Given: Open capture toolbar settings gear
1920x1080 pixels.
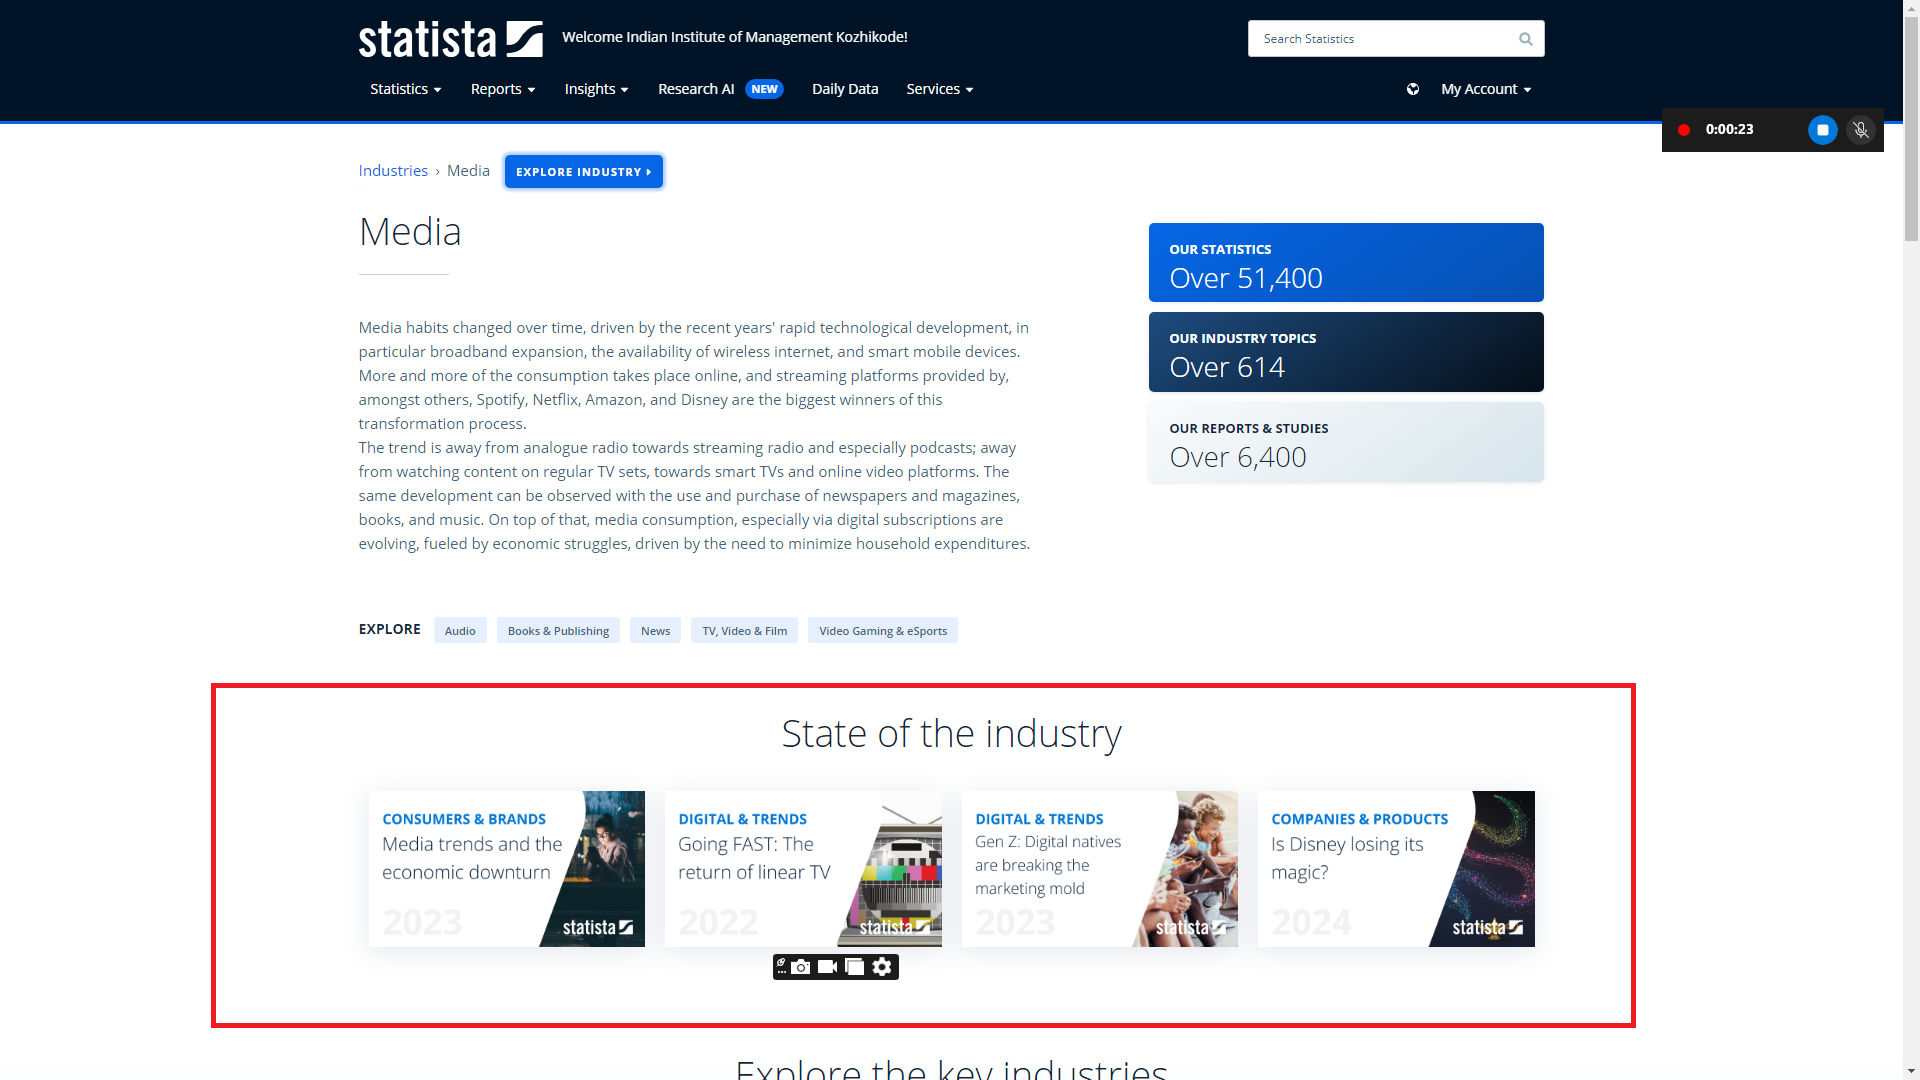Looking at the screenshot, I should point(882,967).
